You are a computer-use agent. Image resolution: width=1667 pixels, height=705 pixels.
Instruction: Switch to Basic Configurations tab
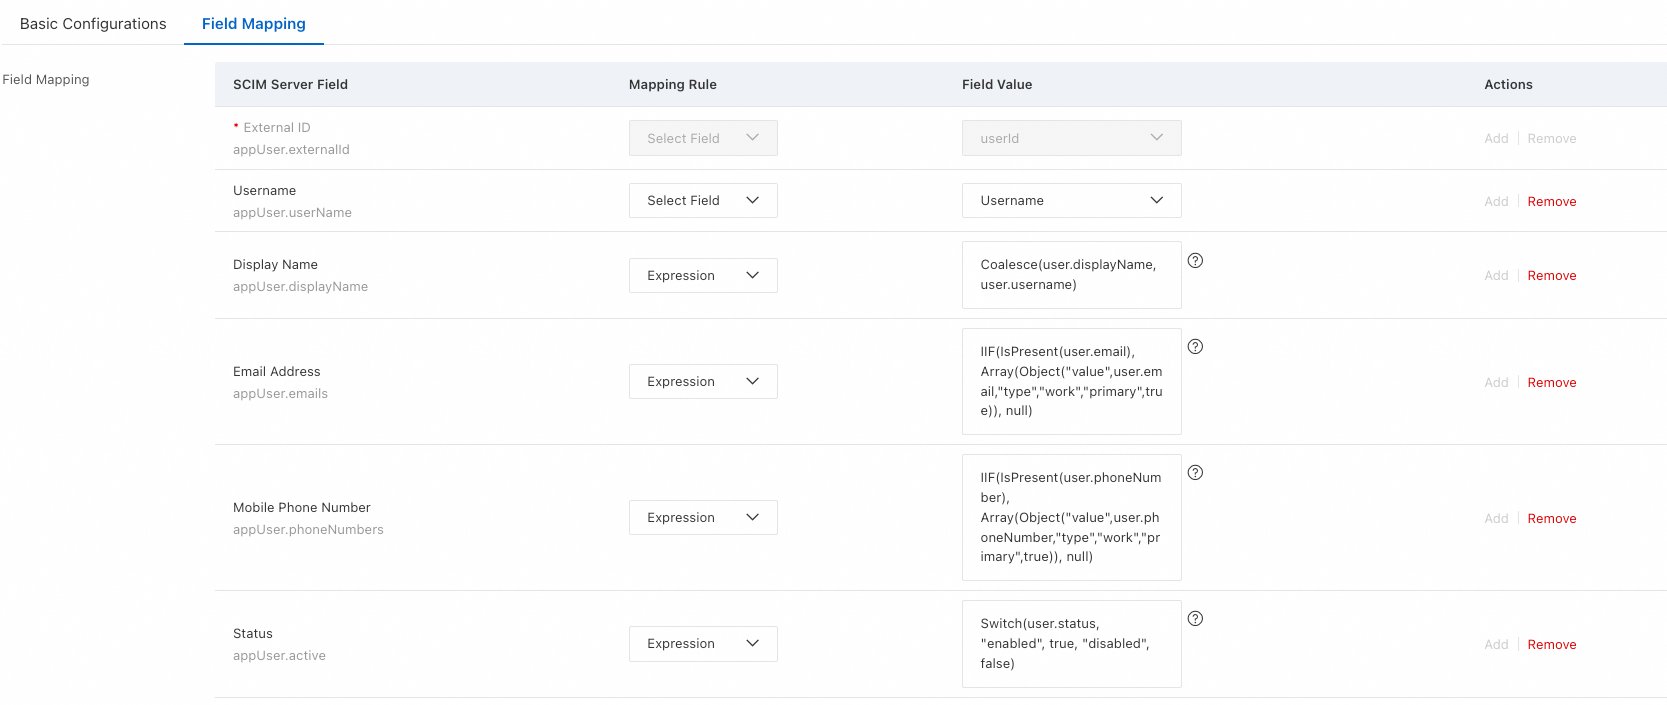pyautogui.click(x=93, y=24)
